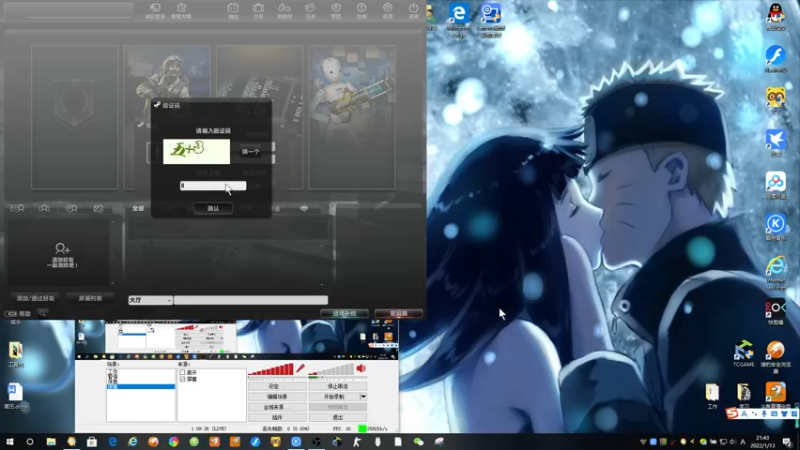Click the plugins button in streaming window
The image size is (800, 450).
(277, 417)
